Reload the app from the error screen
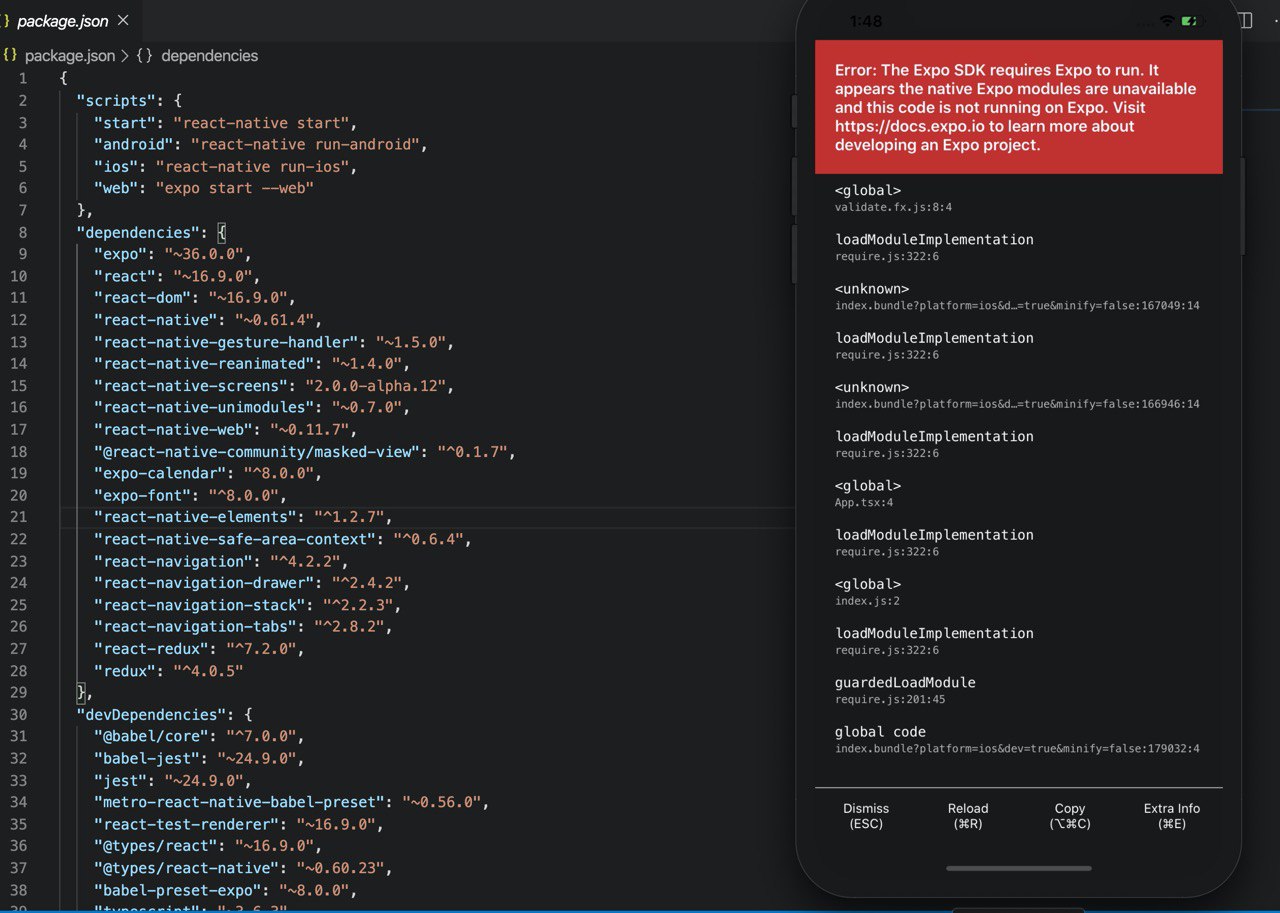Screen dimensions: 1280x913 [x=968, y=816]
